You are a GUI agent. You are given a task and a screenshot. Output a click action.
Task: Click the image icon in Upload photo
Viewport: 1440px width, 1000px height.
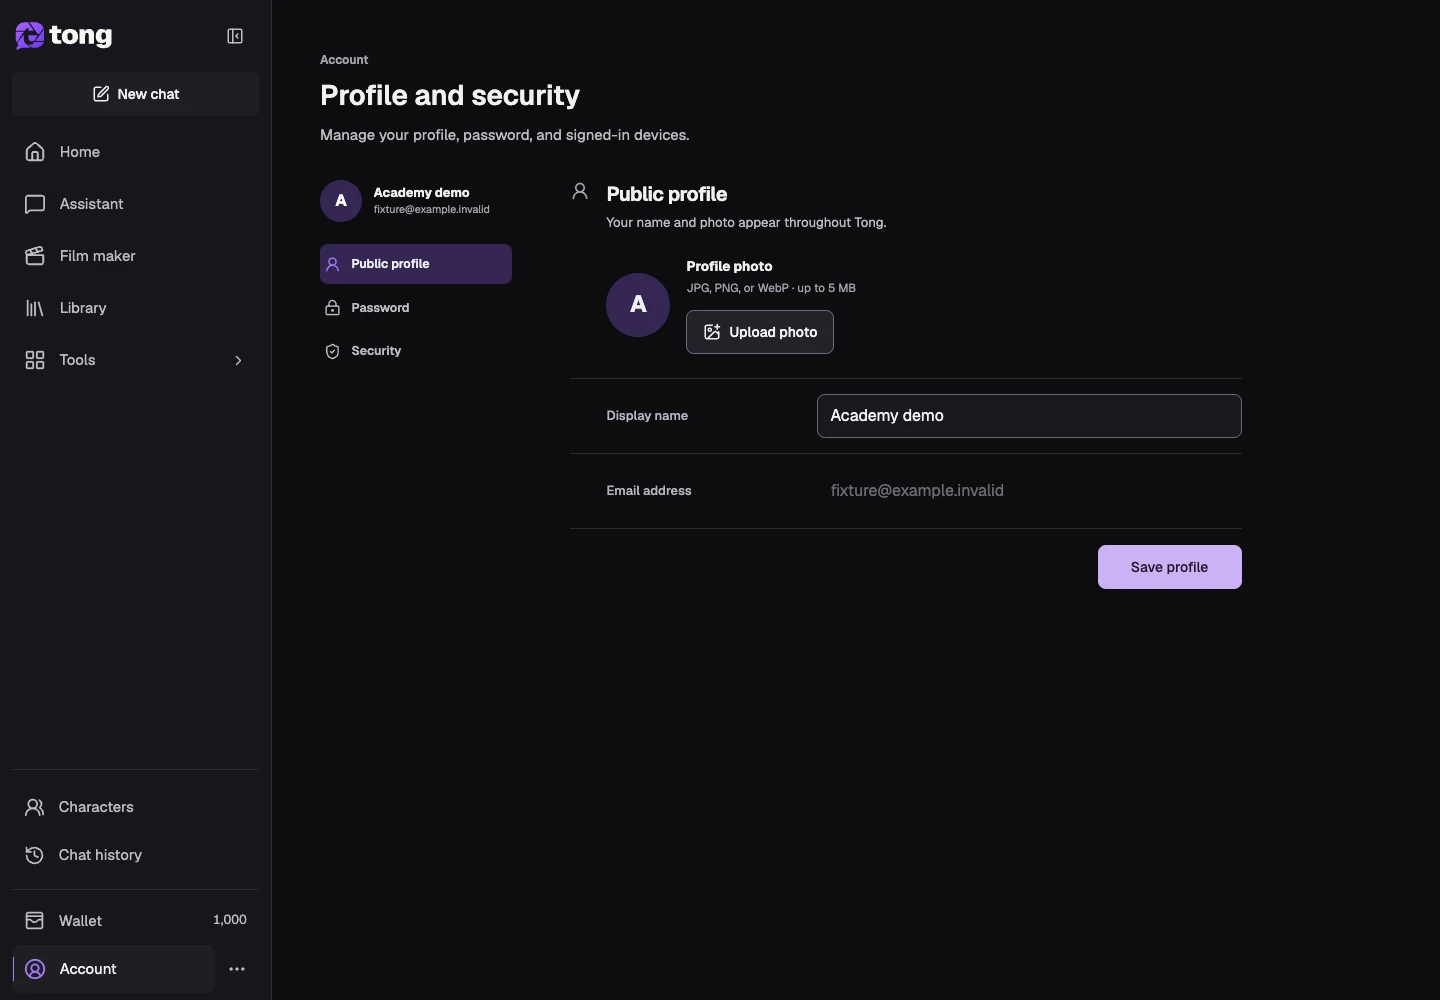(x=712, y=332)
